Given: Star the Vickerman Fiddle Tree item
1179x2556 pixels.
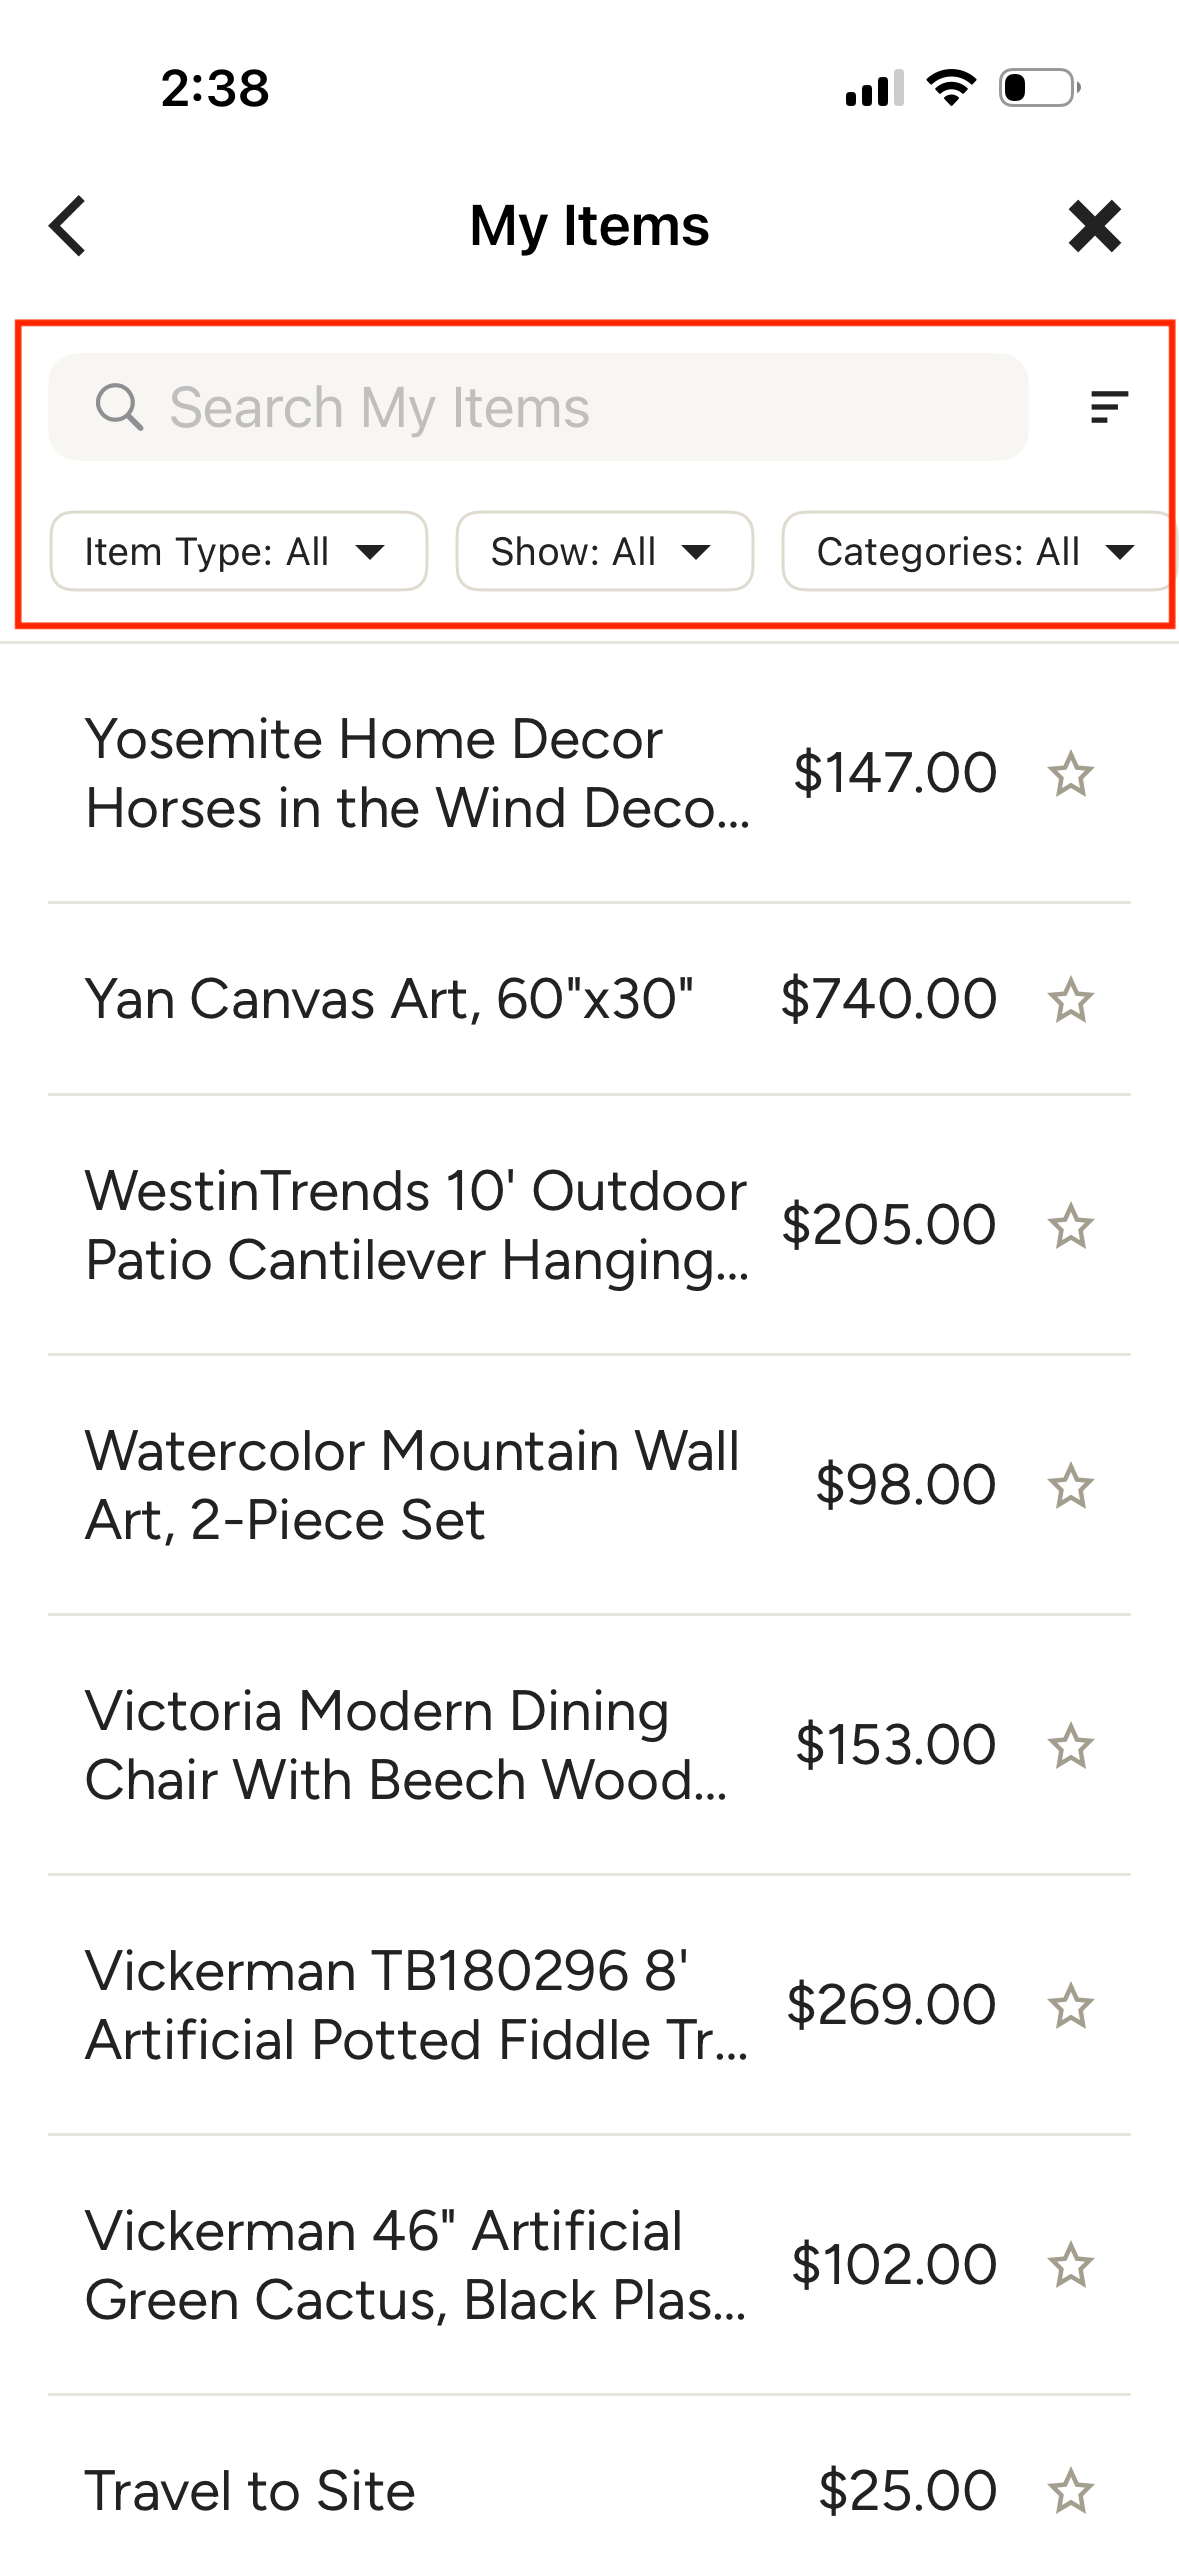Looking at the screenshot, I should click(1070, 2006).
